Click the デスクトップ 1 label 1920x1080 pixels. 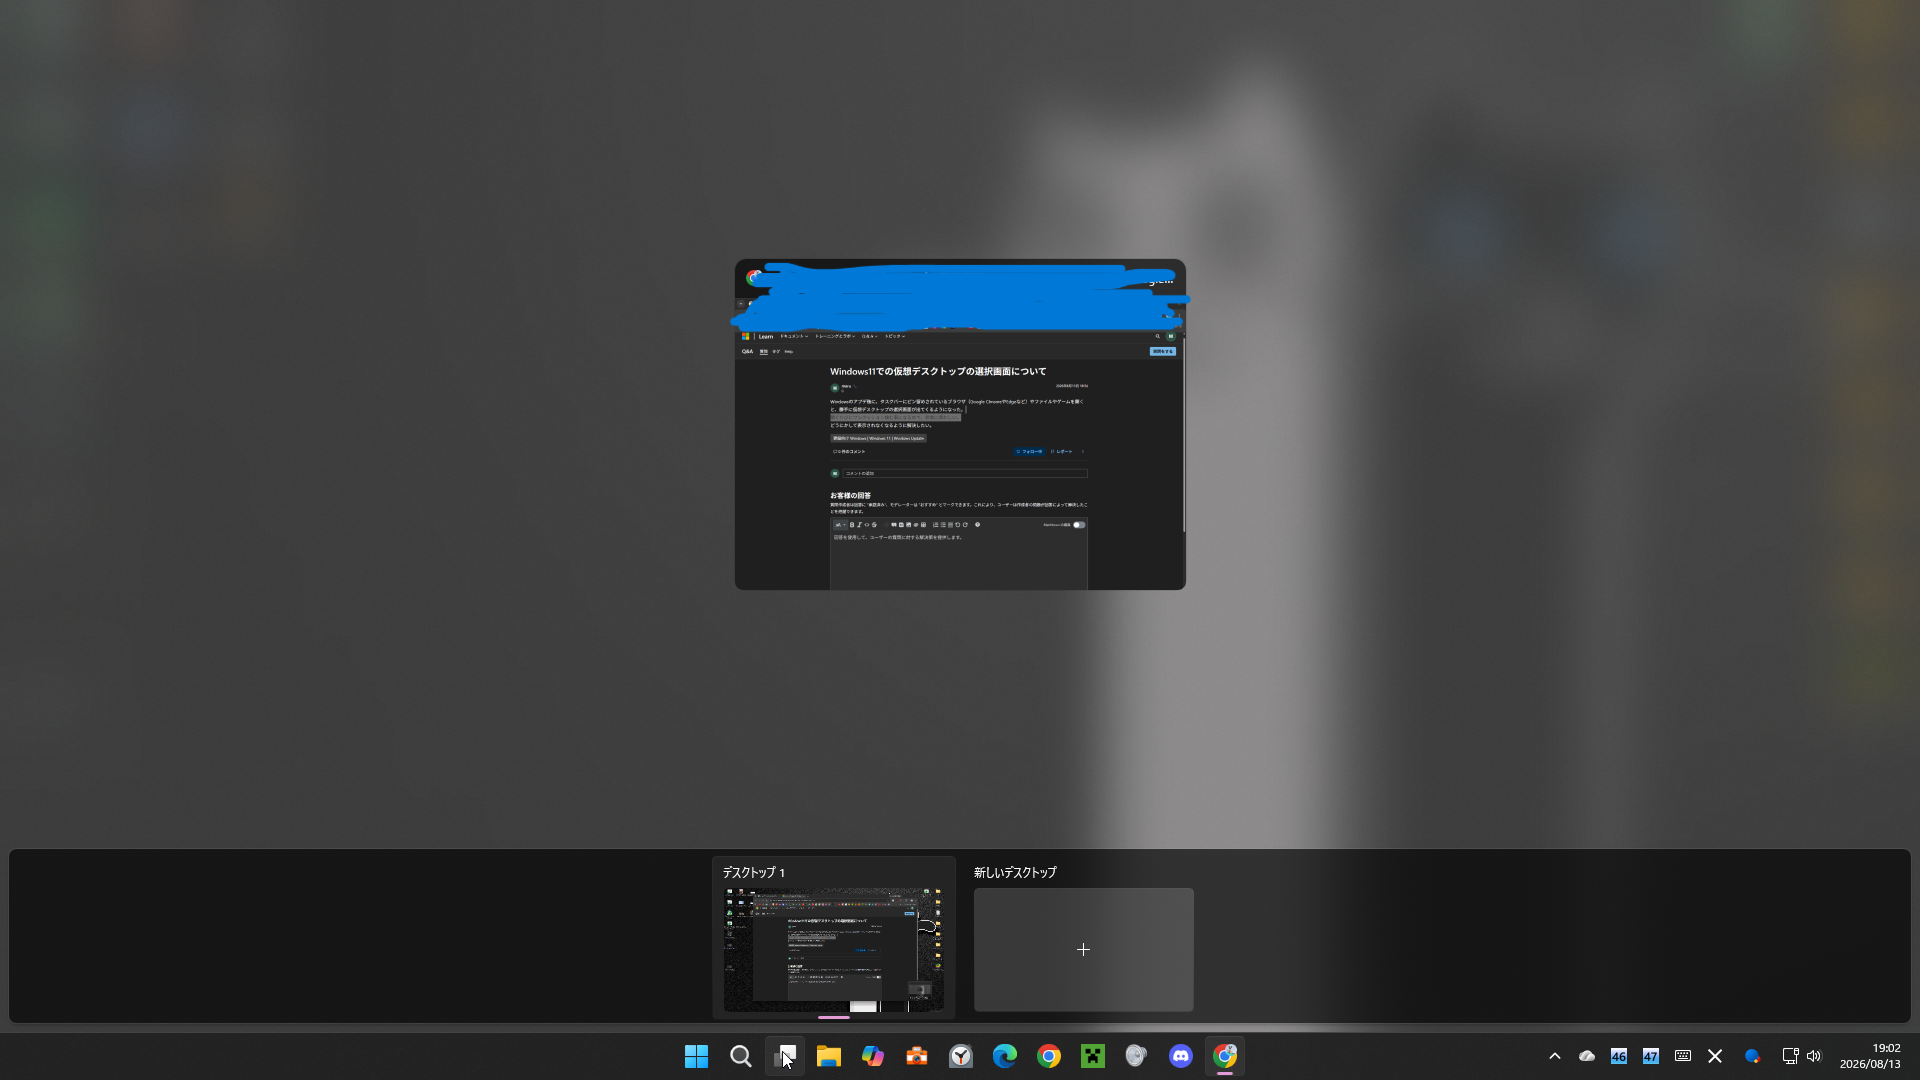click(754, 873)
